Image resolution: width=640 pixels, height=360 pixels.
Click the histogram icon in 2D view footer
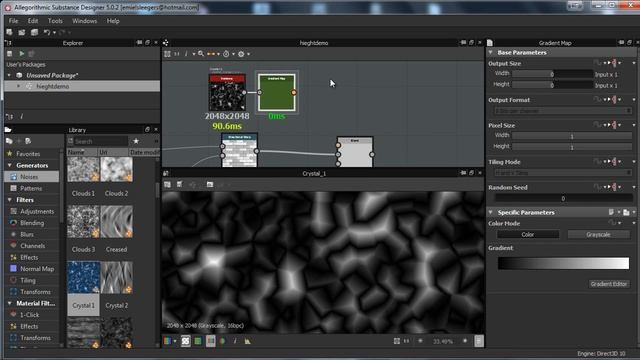click(248, 341)
